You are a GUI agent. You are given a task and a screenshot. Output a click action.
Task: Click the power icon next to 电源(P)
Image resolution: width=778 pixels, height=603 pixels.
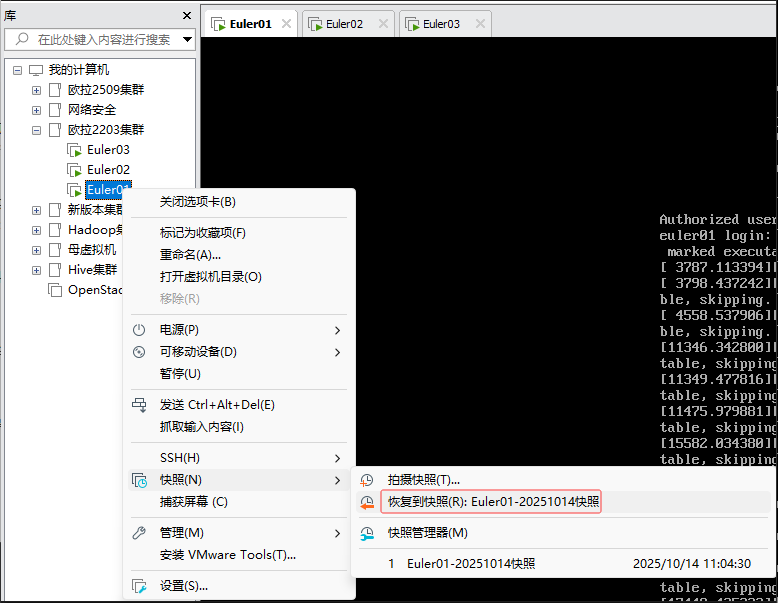139,330
